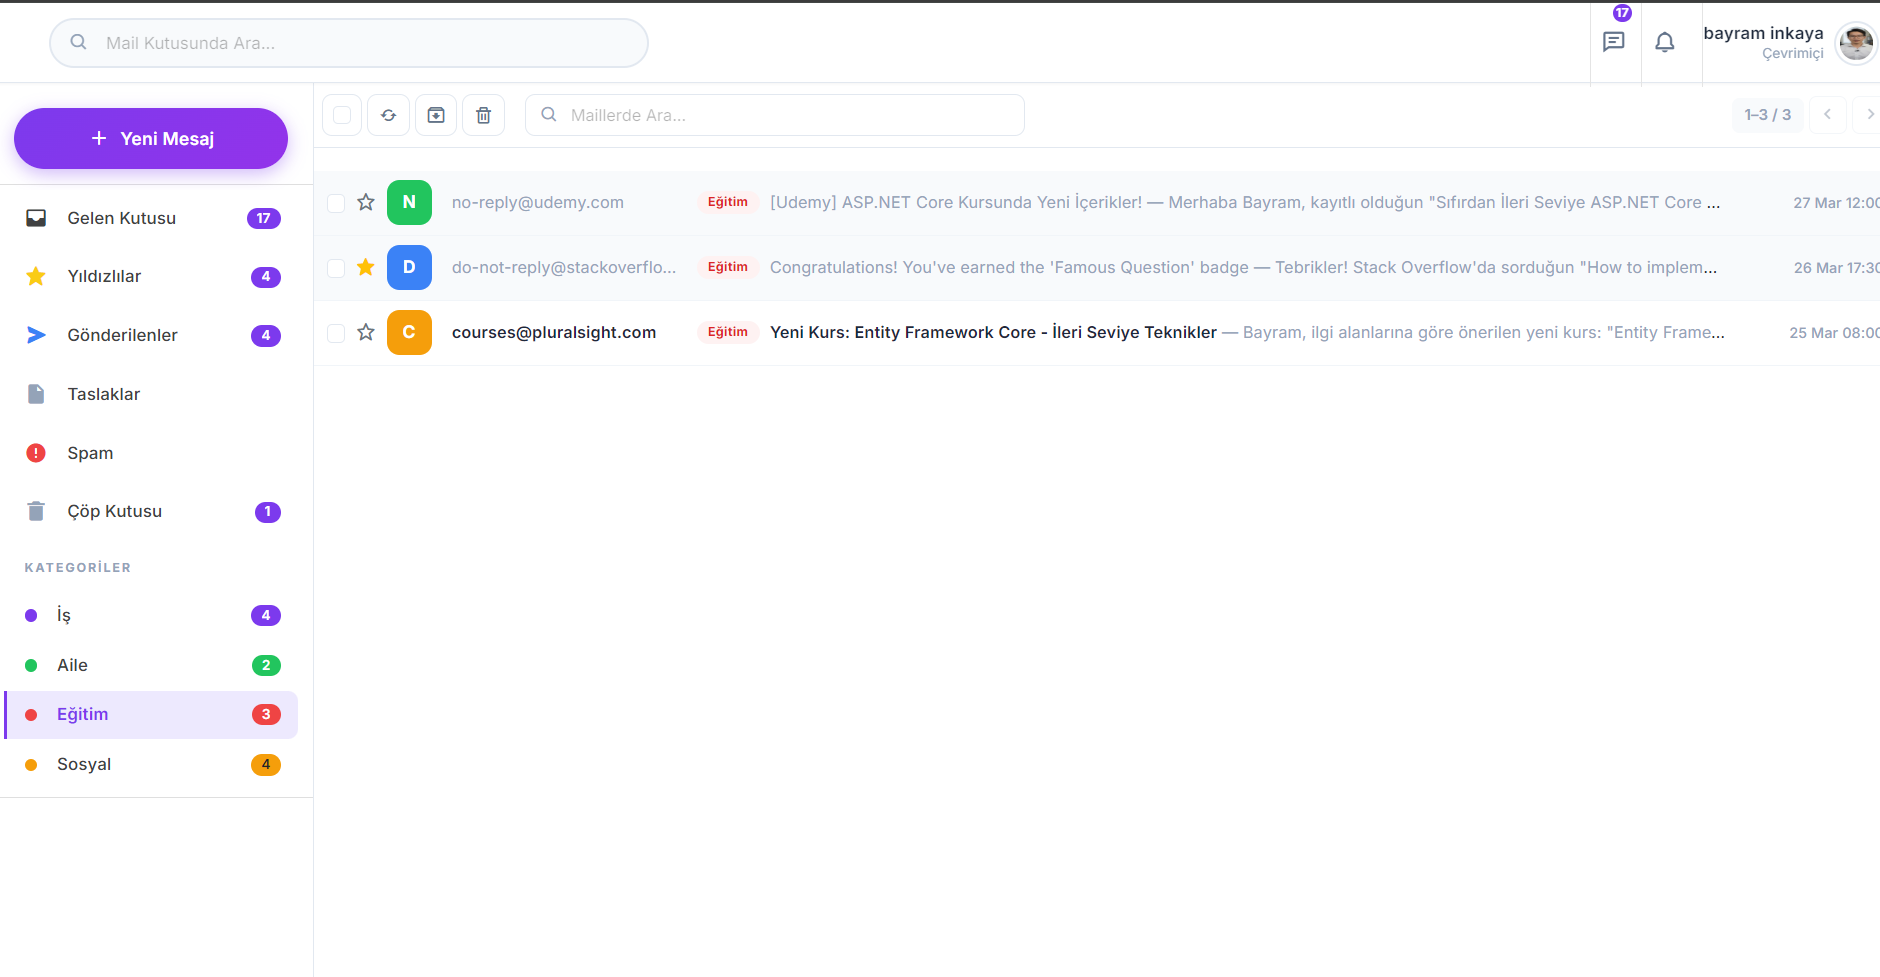
Task: Select the Sosyal category
Action: [x=151, y=764]
